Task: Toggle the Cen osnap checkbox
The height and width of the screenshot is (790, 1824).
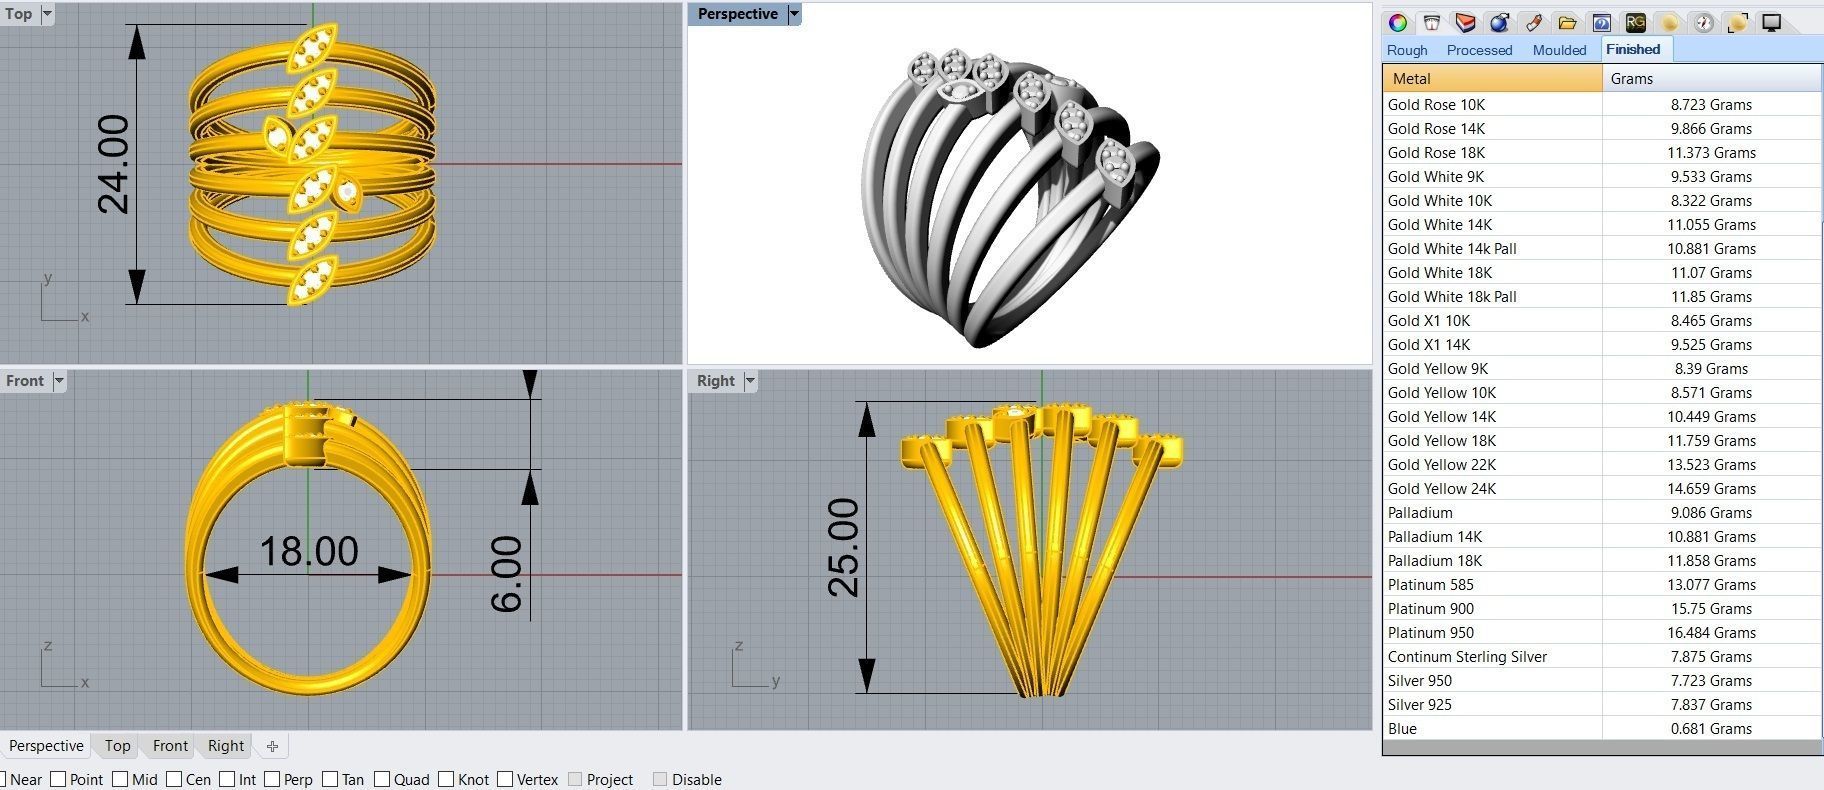Action: point(174,779)
